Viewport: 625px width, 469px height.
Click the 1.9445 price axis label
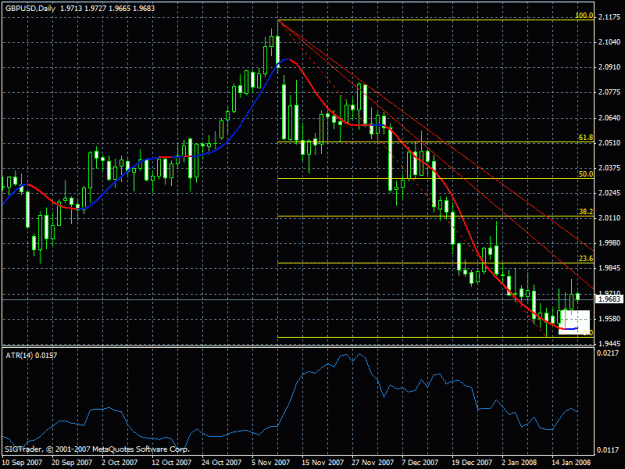coord(609,343)
